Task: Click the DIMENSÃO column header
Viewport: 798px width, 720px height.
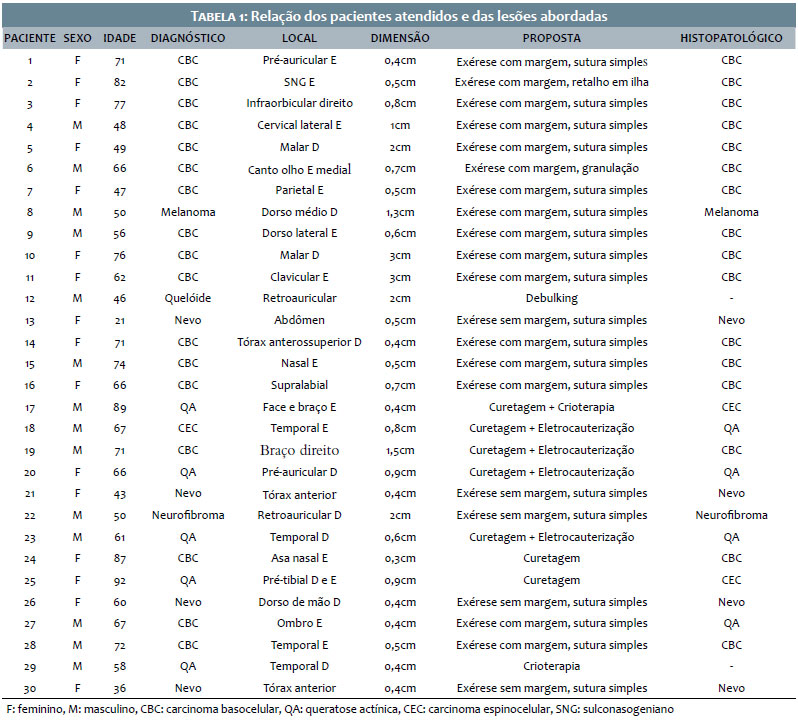Action: click(400, 38)
